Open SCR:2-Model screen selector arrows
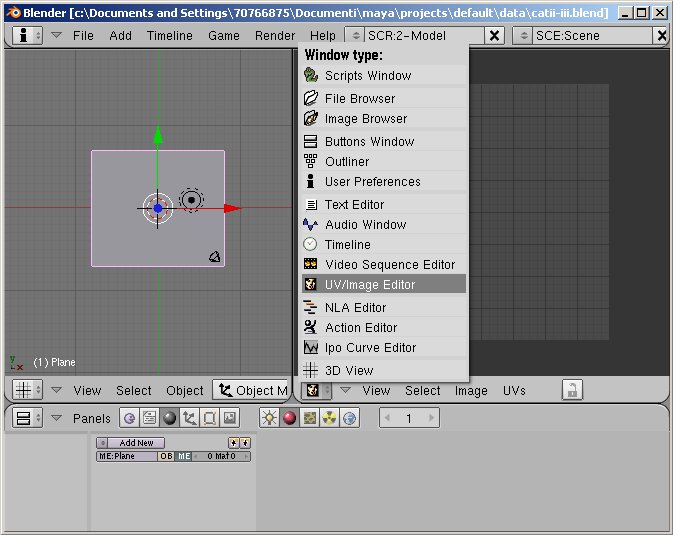The width and height of the screenshot is (673, 535). click(x=355, y=36)
